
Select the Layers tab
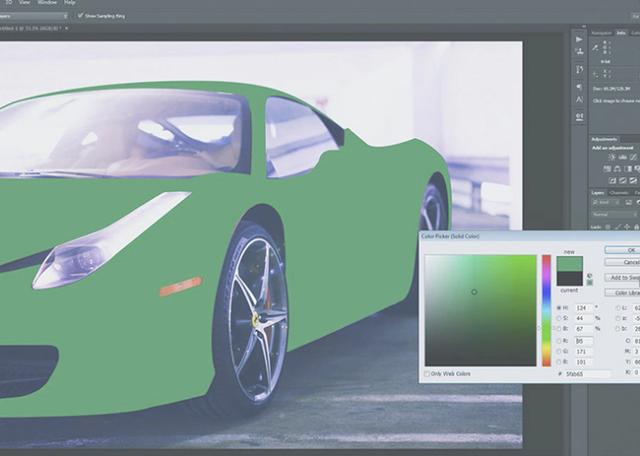tap(598, 193)
